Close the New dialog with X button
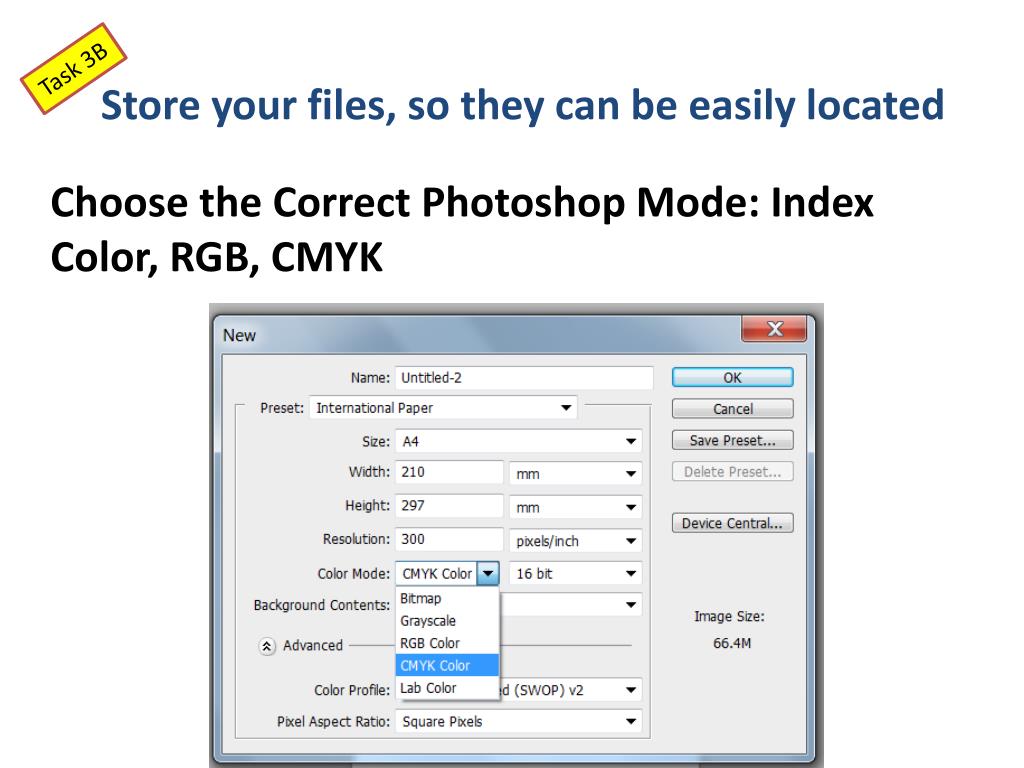The width and height of the screenshot is (1024, 768). (774, 328)
